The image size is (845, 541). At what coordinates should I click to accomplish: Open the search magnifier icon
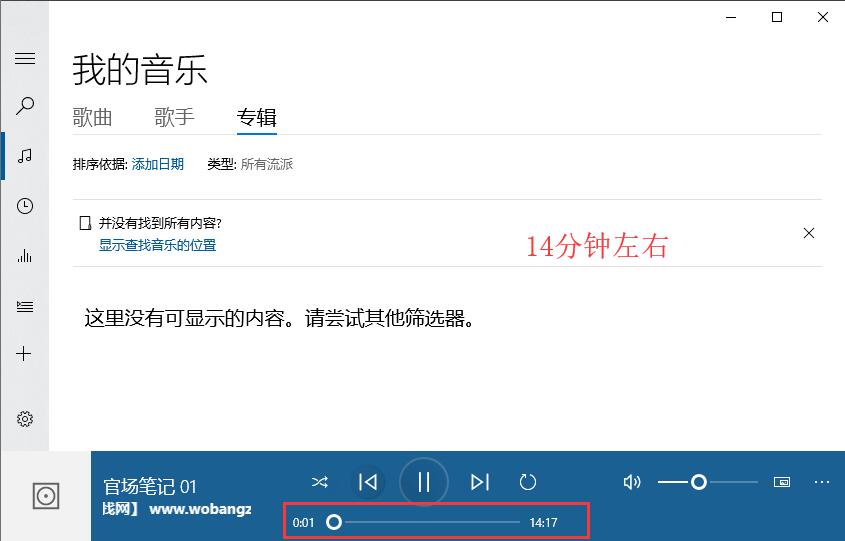click(x=25, y=106)
